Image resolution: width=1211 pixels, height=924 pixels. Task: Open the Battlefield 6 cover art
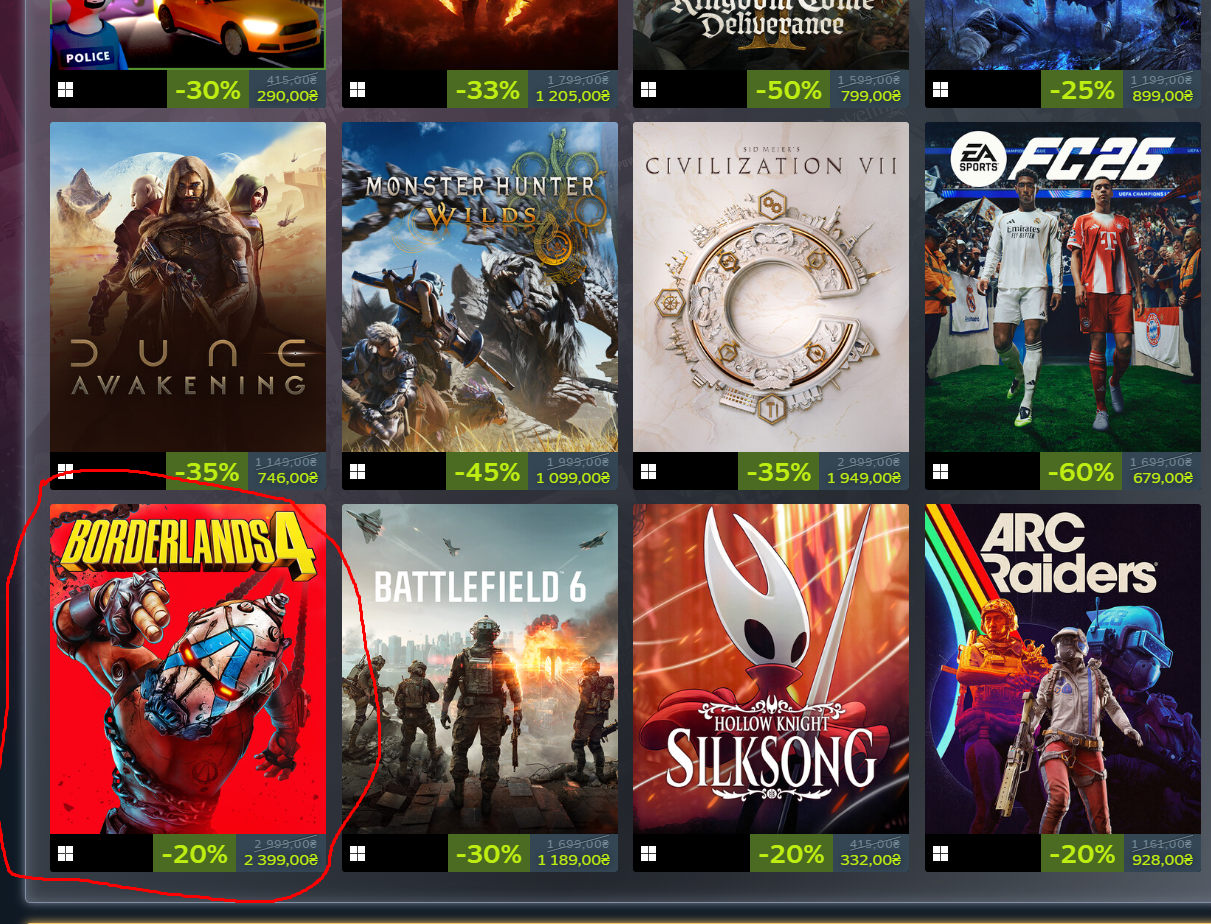pyautogui.click(x=480, y=669)
